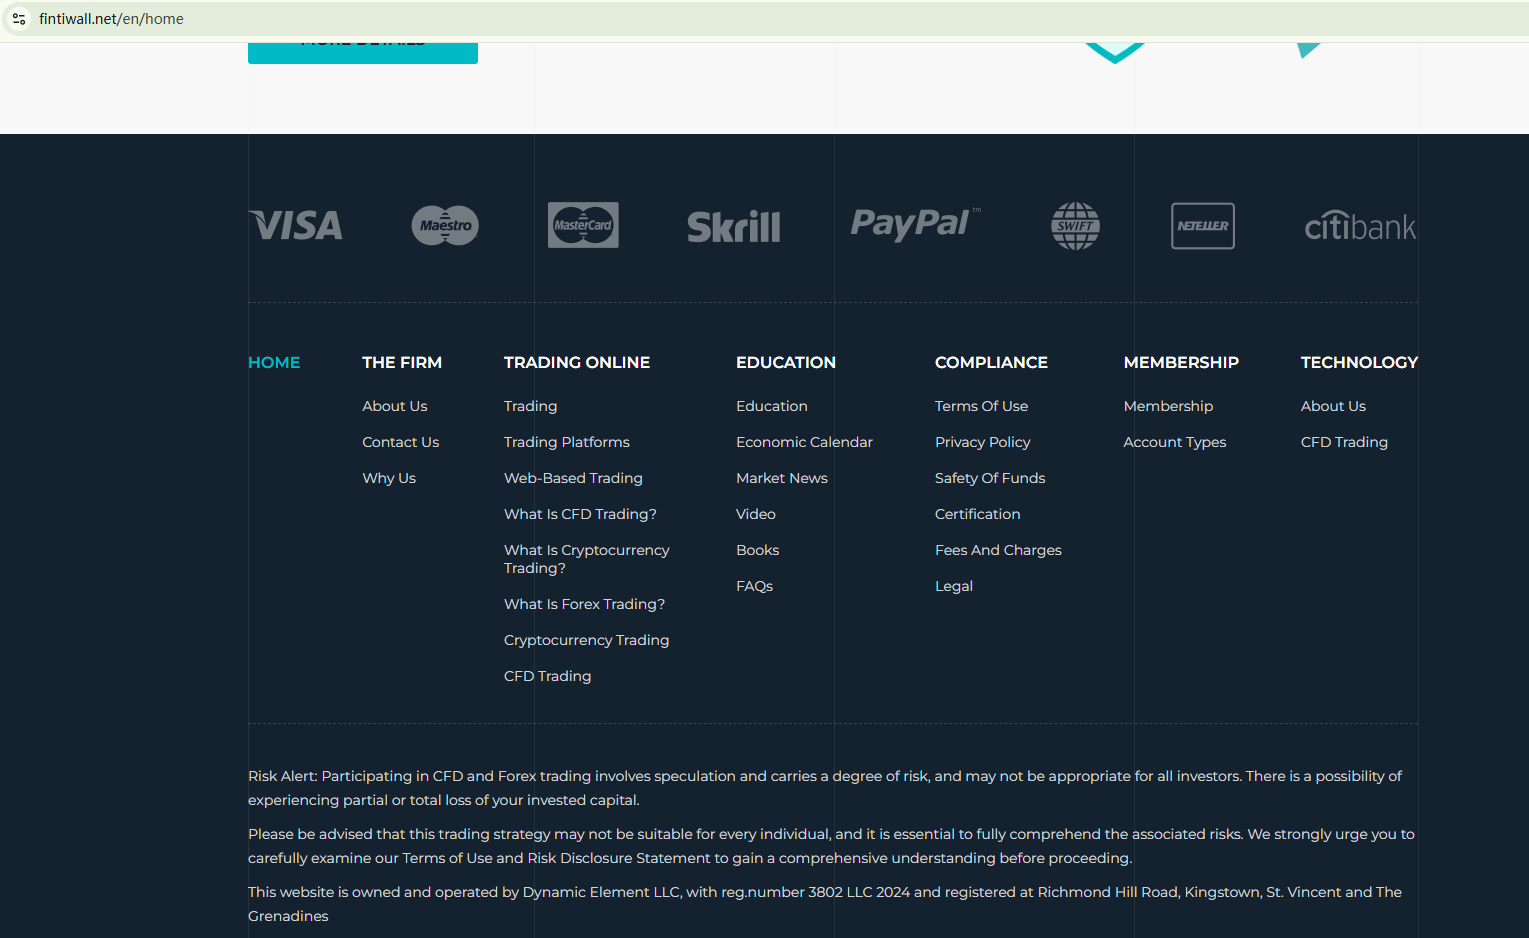The width and height of the screenshot is (1529, 938).
Task: Click the SWIFT globe logo
Action: (1075, 226)
